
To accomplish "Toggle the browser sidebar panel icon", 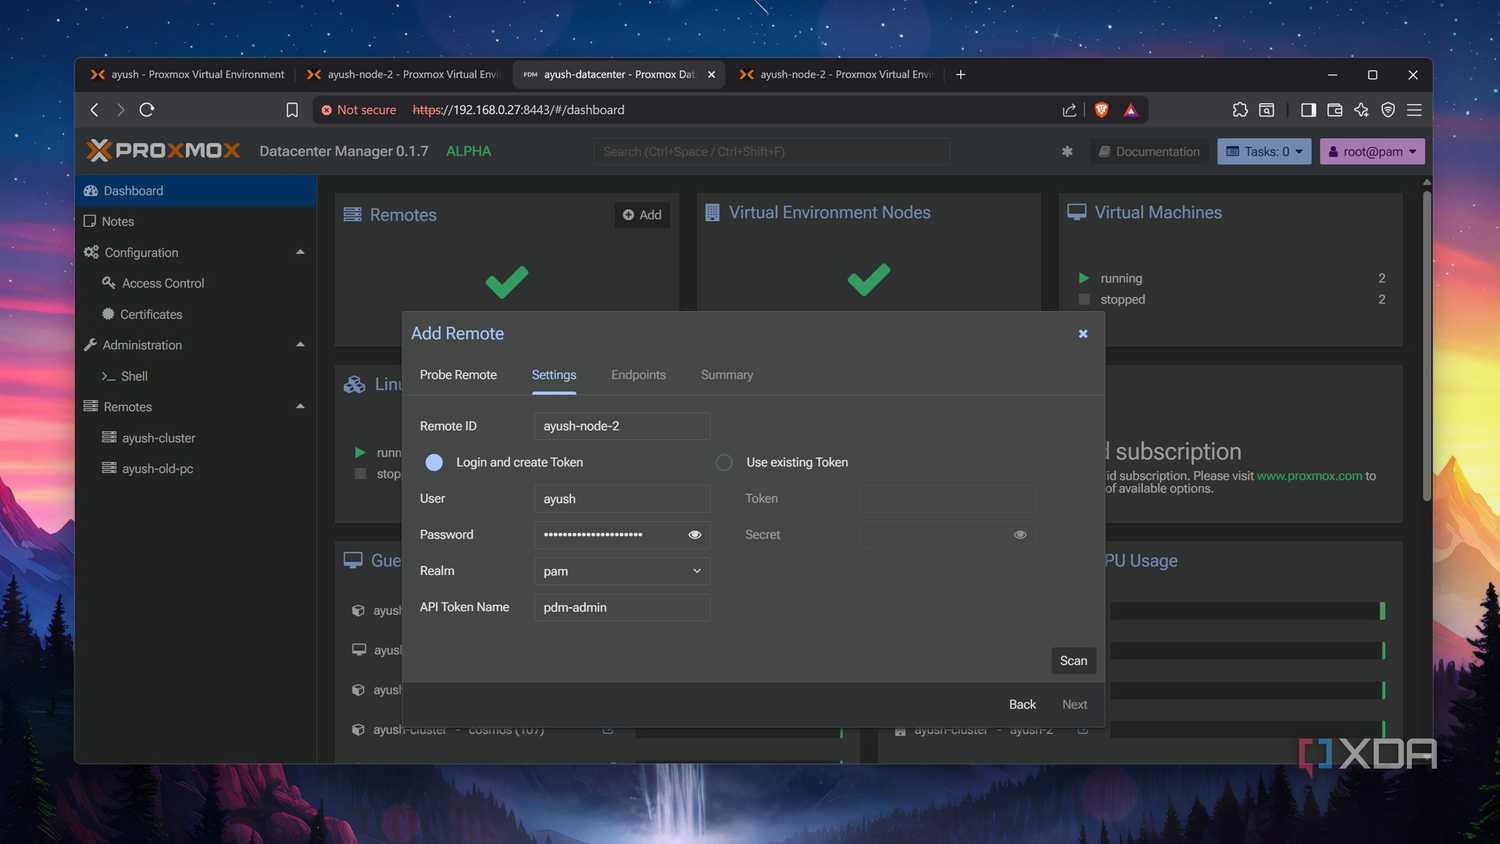I will pyautogui.click(x=1308, y=110).
